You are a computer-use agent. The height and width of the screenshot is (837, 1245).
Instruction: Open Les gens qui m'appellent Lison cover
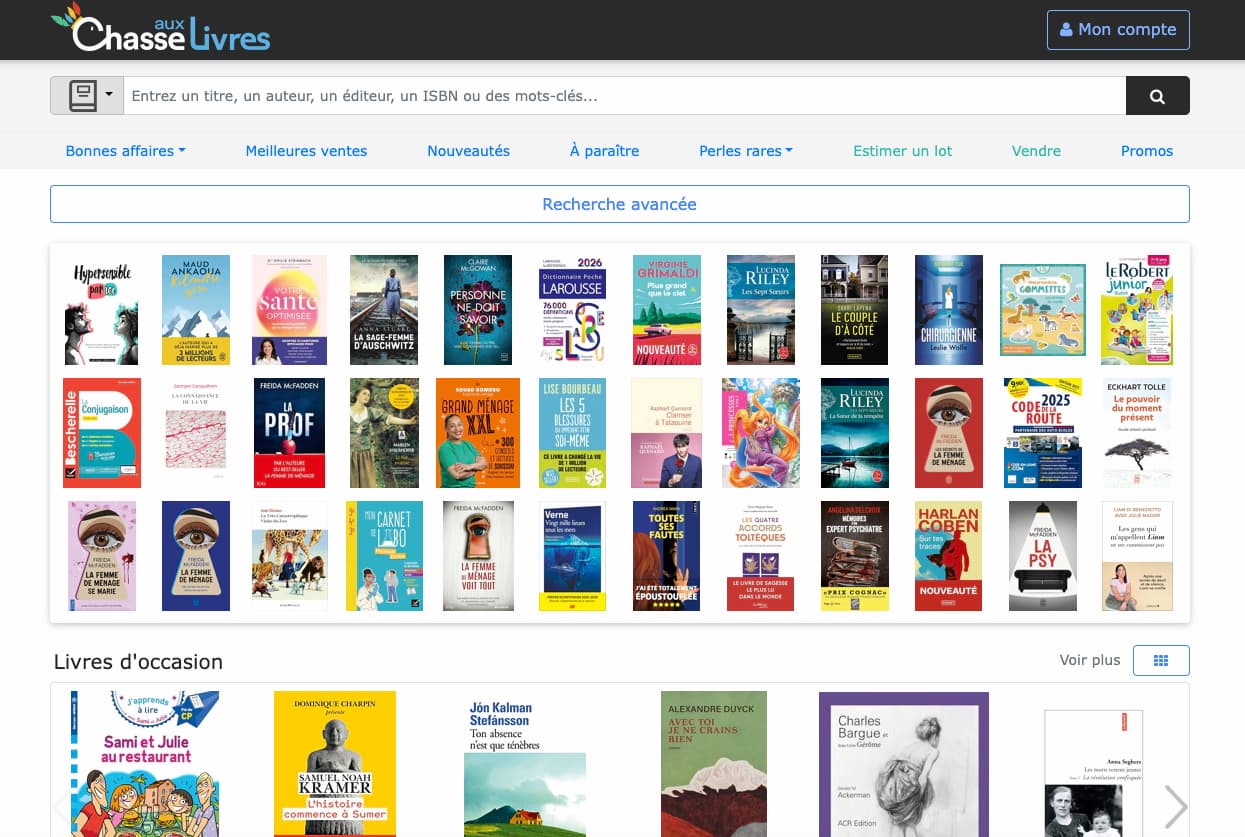pos(1137,556)
